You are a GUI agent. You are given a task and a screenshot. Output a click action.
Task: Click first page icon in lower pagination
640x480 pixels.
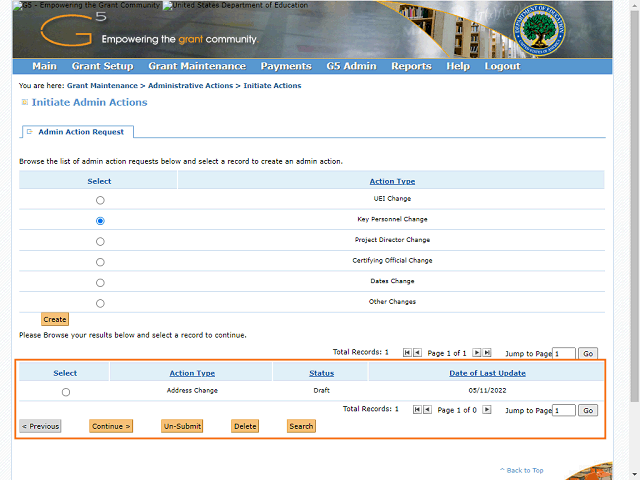(417, 410)
